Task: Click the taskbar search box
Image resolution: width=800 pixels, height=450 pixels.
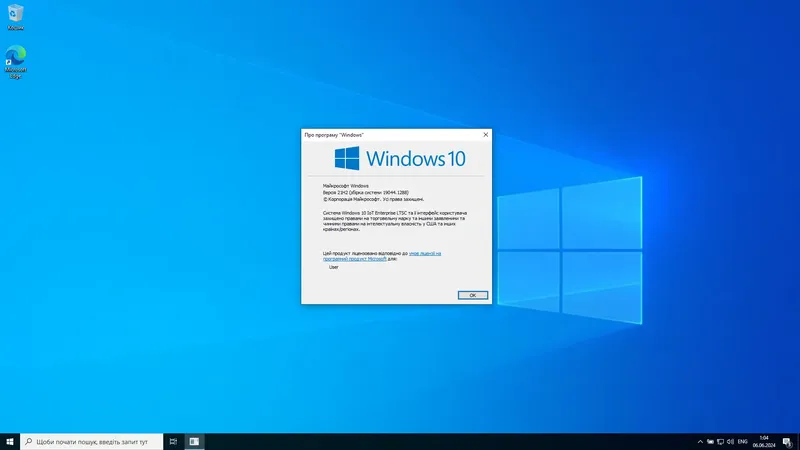Action: [92, 441]
